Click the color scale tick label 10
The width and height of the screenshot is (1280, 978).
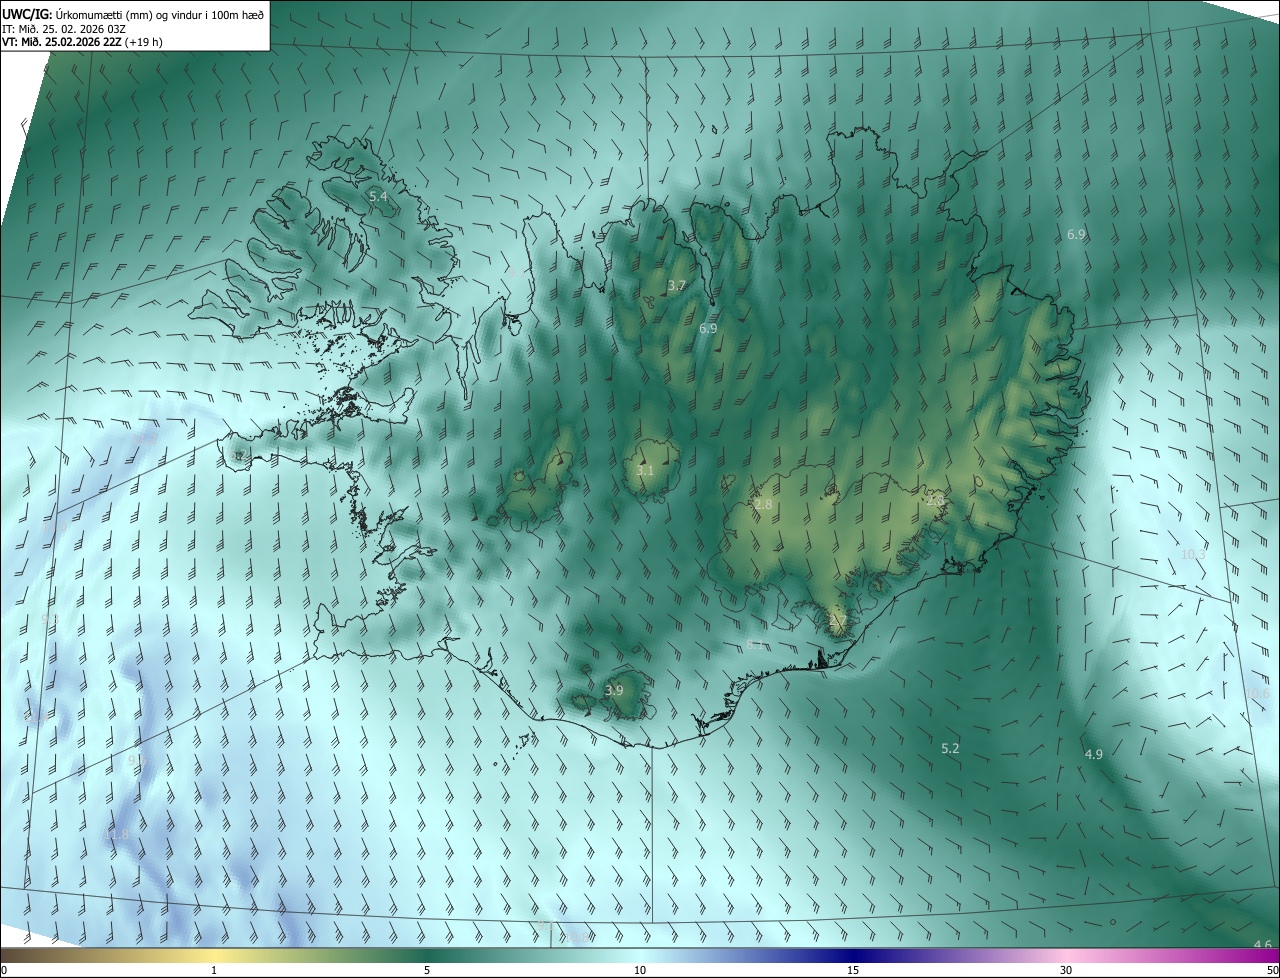(x=640, y=970)
